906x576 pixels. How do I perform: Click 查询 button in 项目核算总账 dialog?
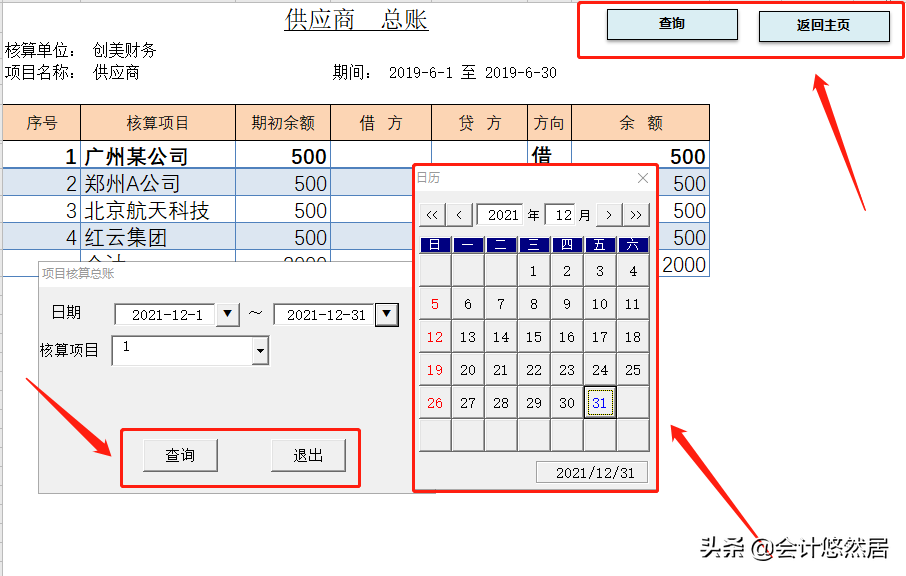(x=180, y=455)
